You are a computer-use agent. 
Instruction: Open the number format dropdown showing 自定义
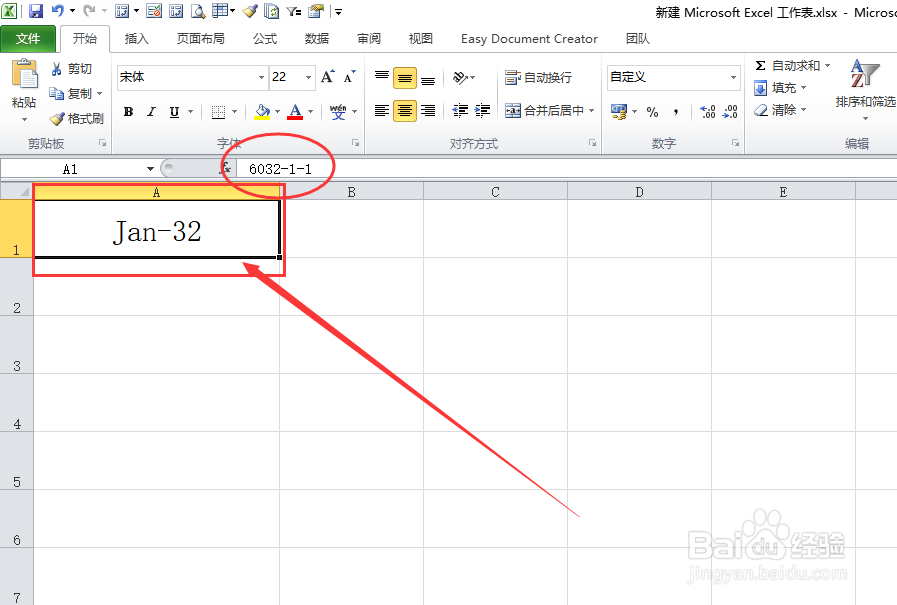coord(731,77)
